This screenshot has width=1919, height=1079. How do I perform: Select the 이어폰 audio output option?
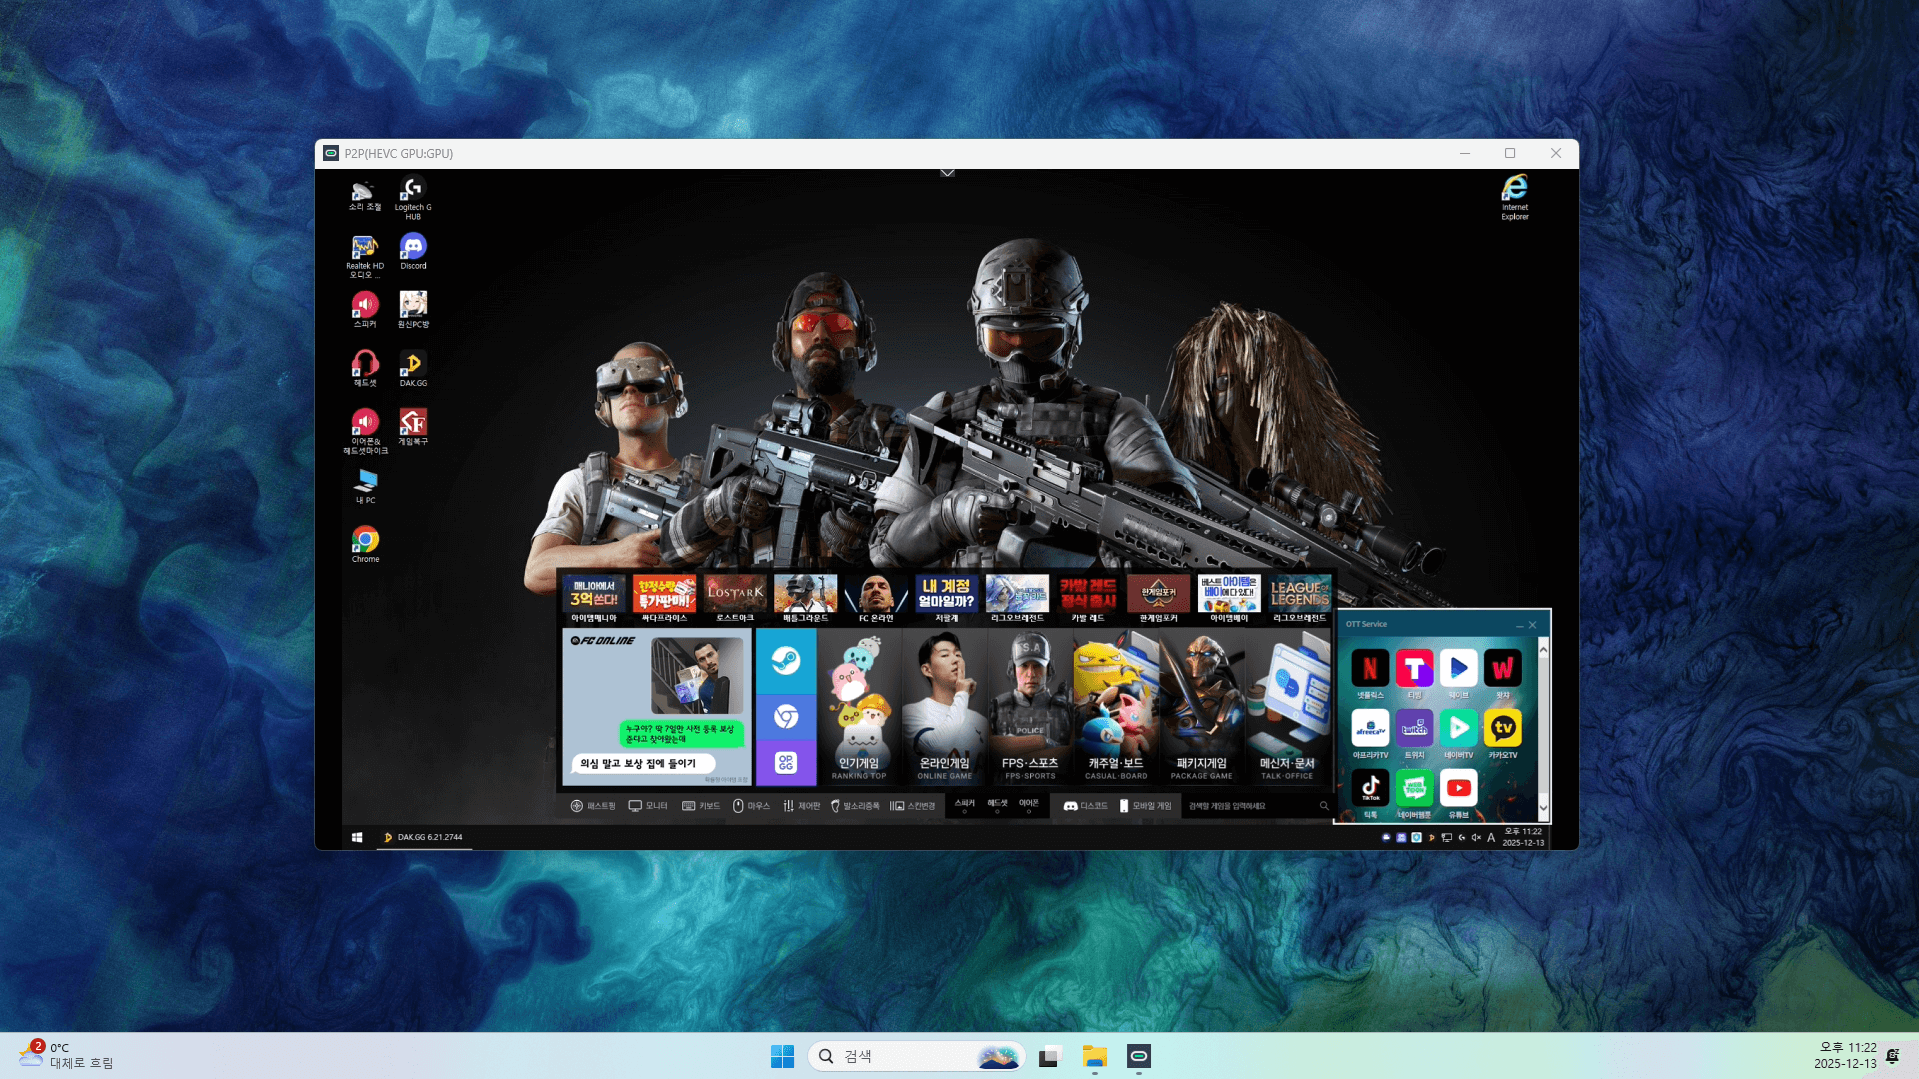click(1029, 805)
